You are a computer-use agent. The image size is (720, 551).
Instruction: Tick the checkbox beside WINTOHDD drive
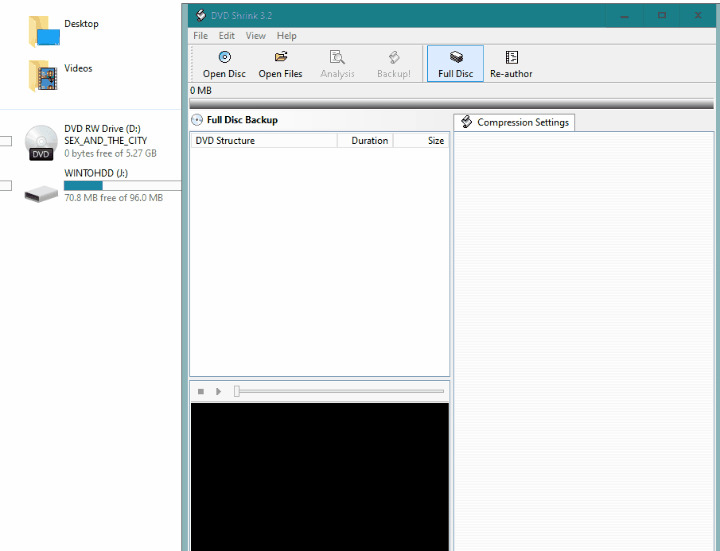click(x=6, y=186)
